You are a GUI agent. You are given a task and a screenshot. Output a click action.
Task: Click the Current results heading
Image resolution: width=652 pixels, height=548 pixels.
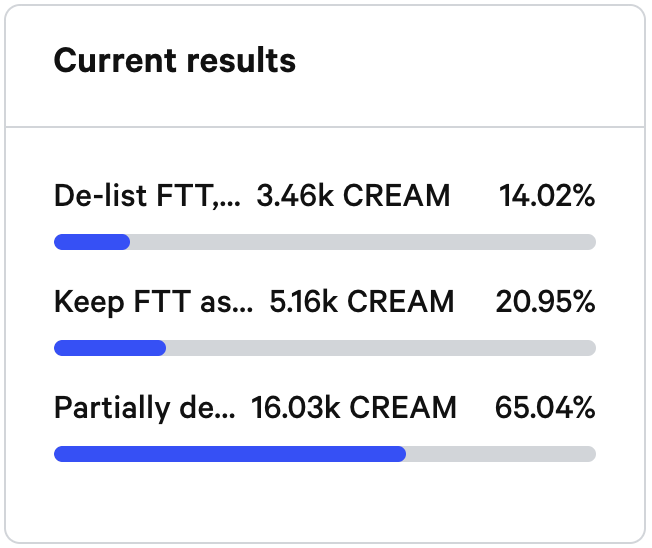[175, 61]
